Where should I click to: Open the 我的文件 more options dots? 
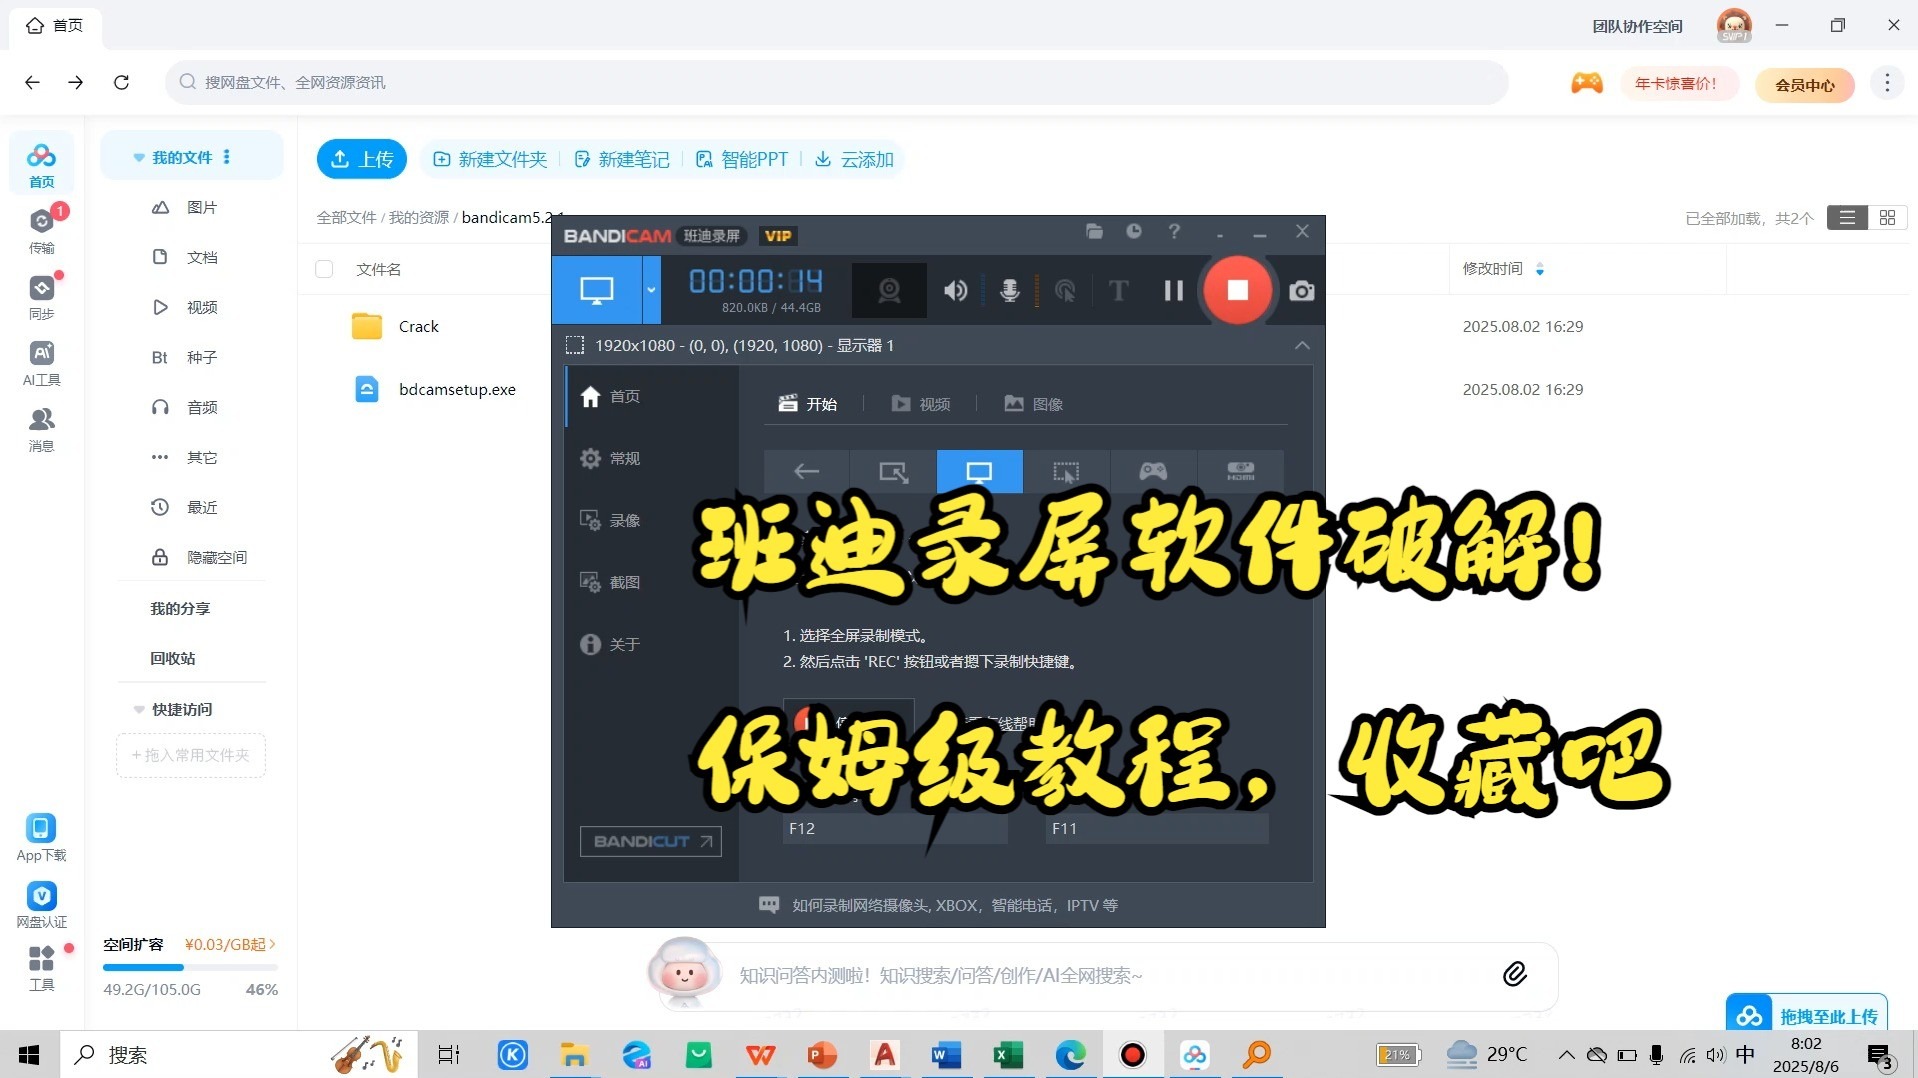227,157
